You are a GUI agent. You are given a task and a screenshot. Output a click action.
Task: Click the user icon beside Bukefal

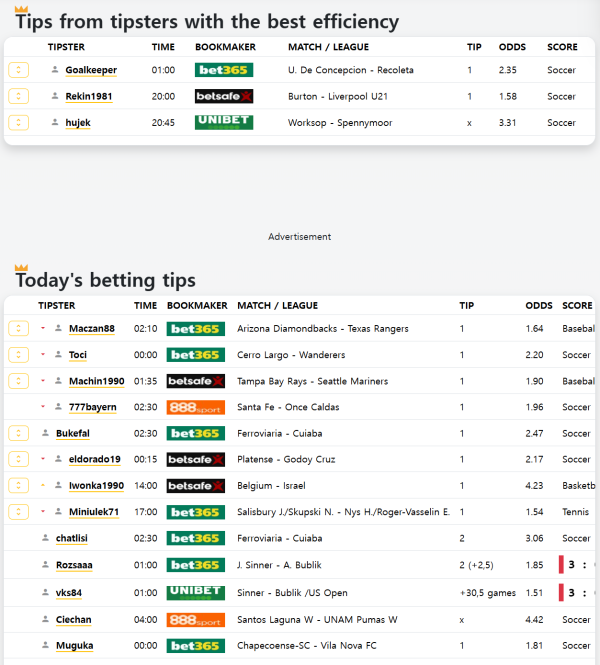click(46, 433)
